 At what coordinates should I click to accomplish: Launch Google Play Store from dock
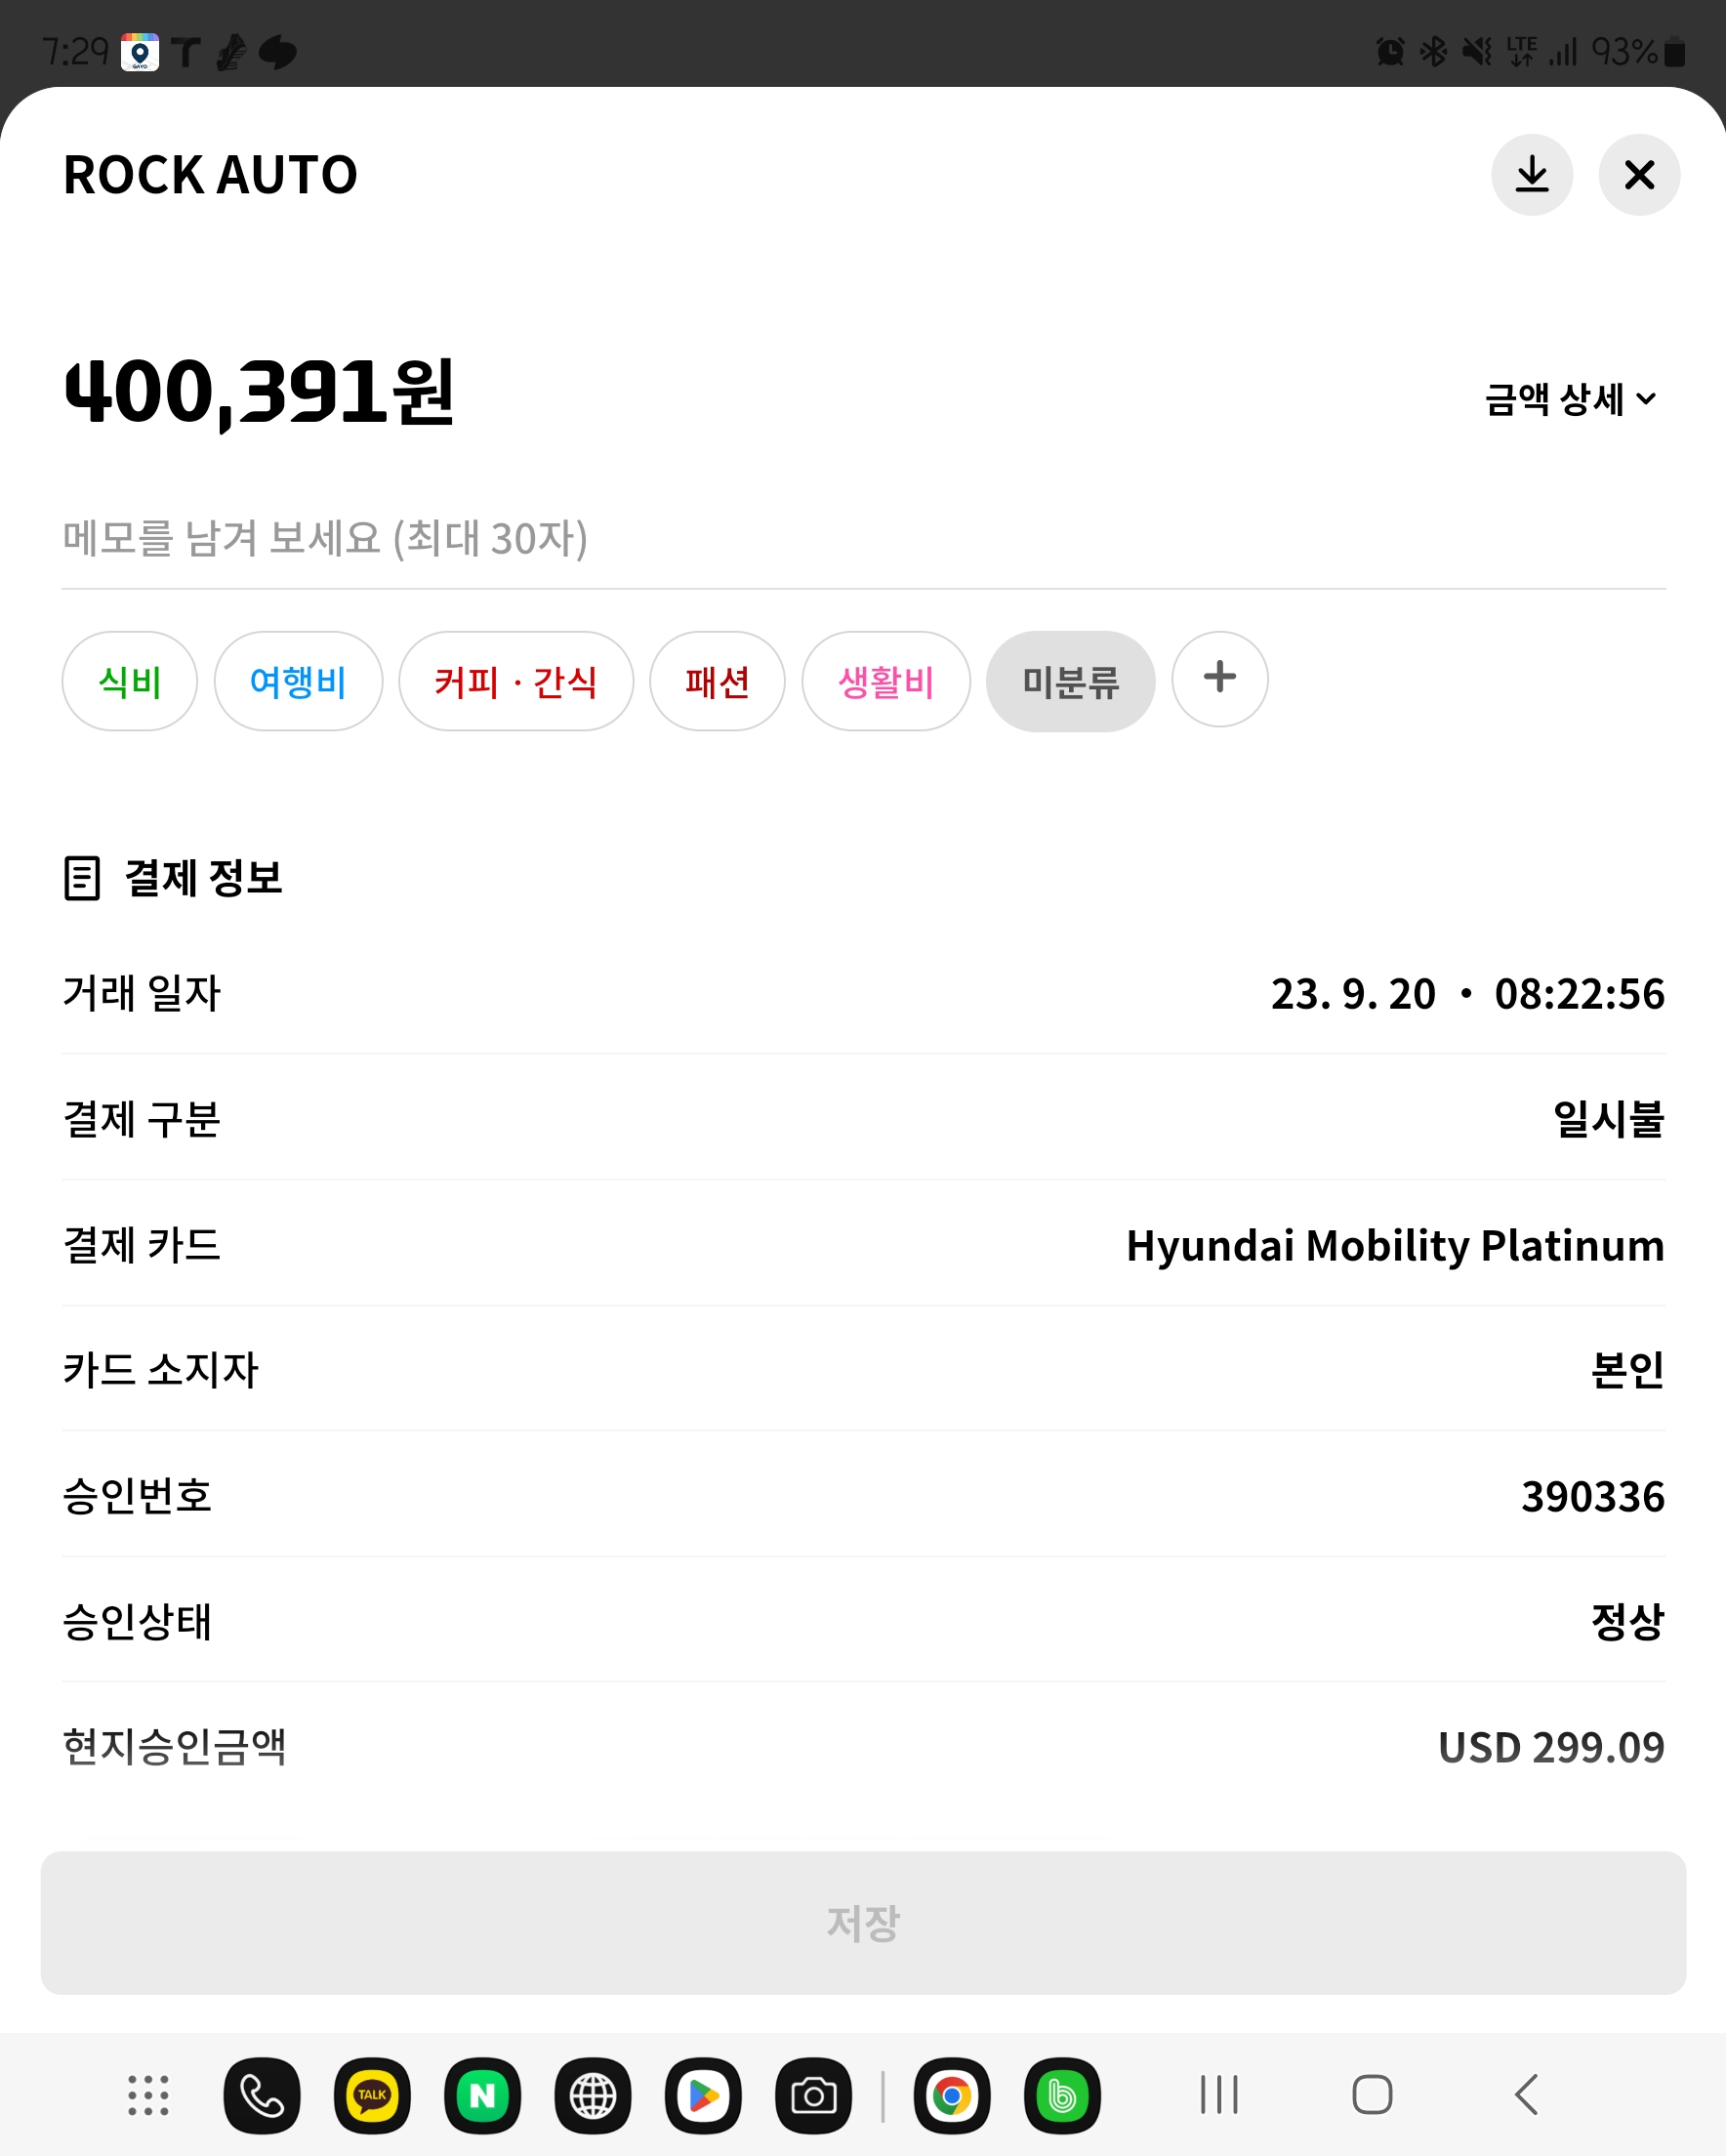click(x=703, y=2095)
